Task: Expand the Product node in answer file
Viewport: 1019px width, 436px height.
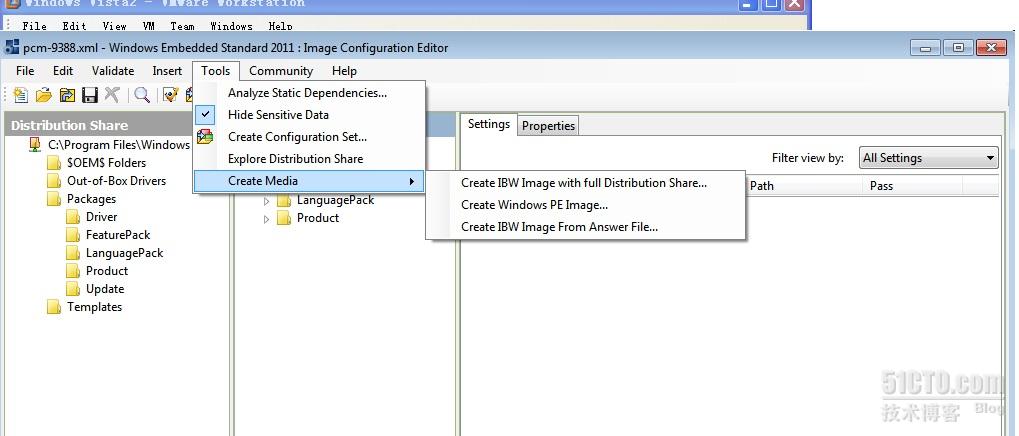Action: [266, 219]
